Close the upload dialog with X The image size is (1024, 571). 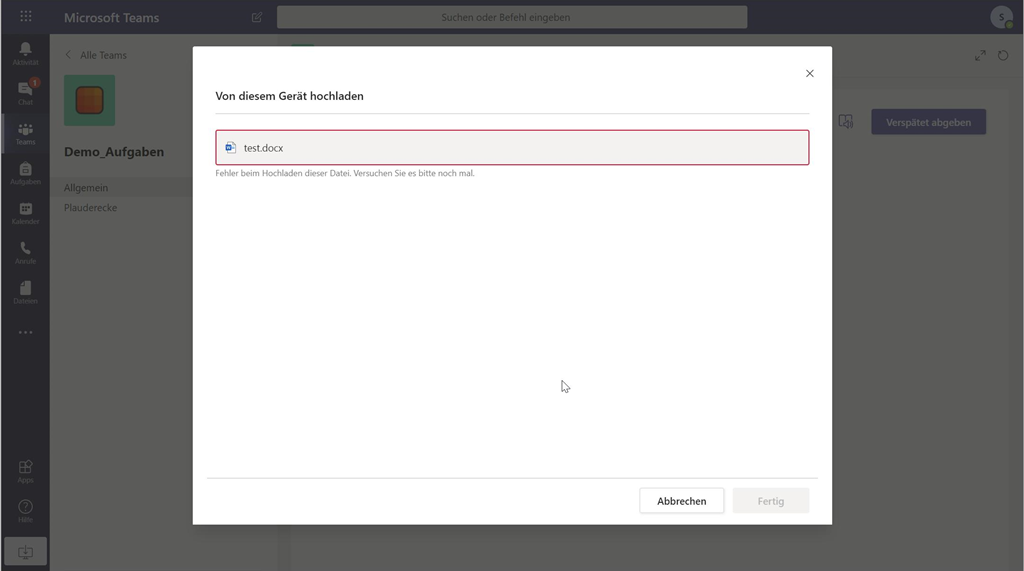pos(810,73)
